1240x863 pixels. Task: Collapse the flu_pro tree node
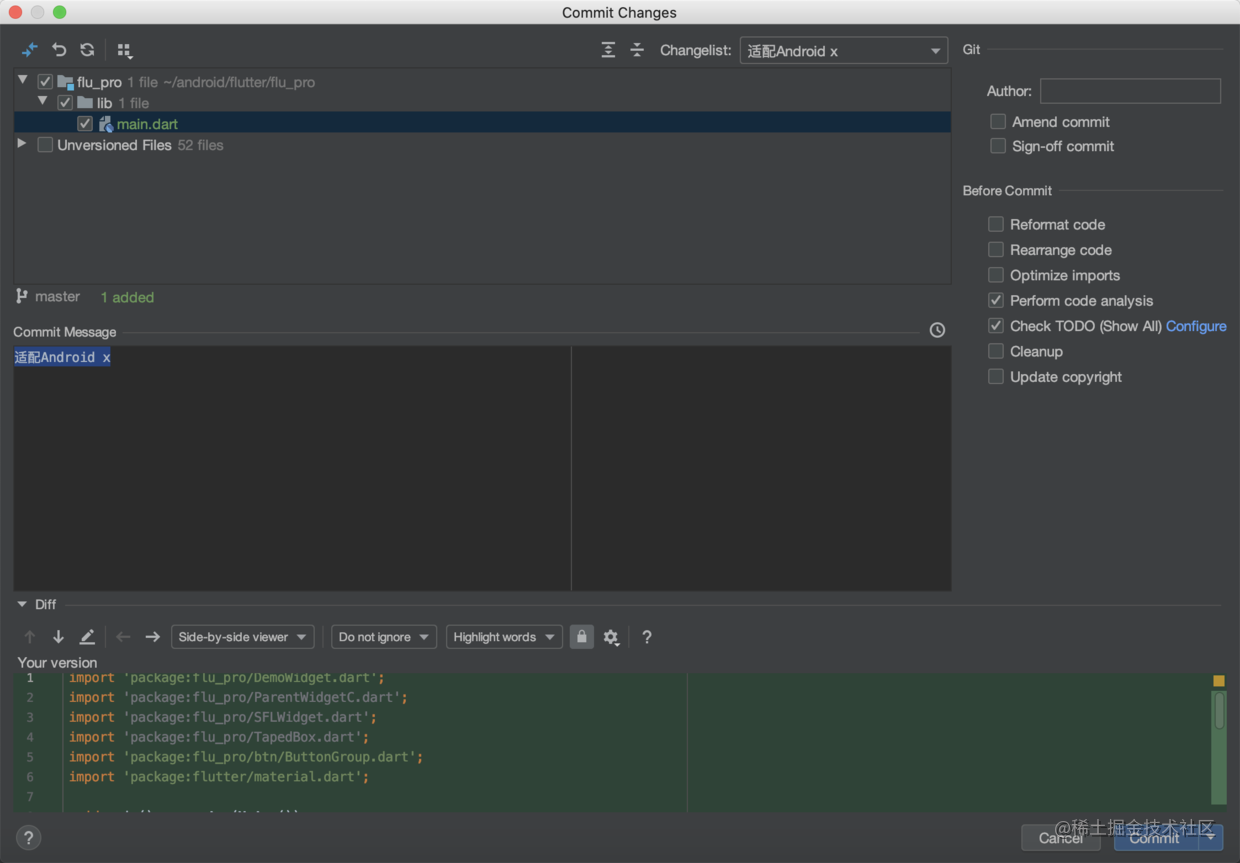point(23,81)
